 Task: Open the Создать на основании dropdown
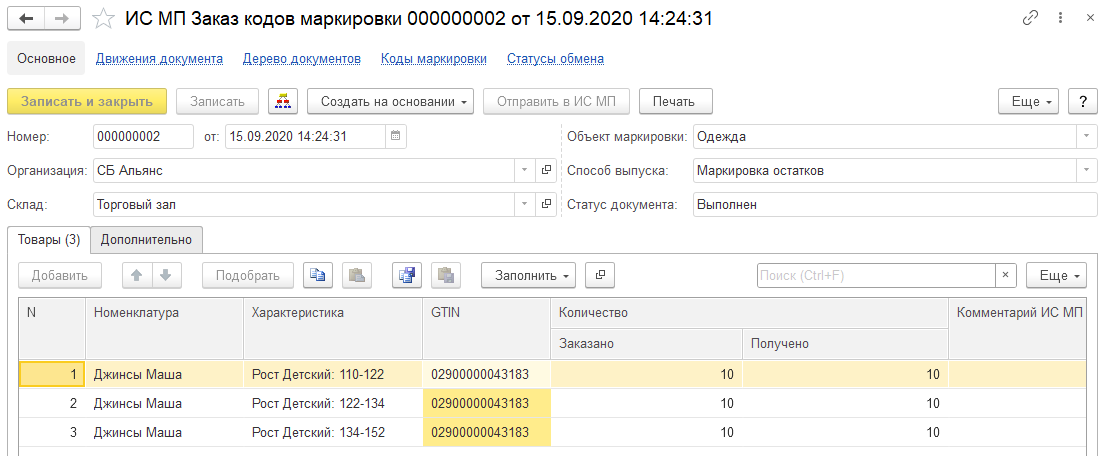(390, 101)
